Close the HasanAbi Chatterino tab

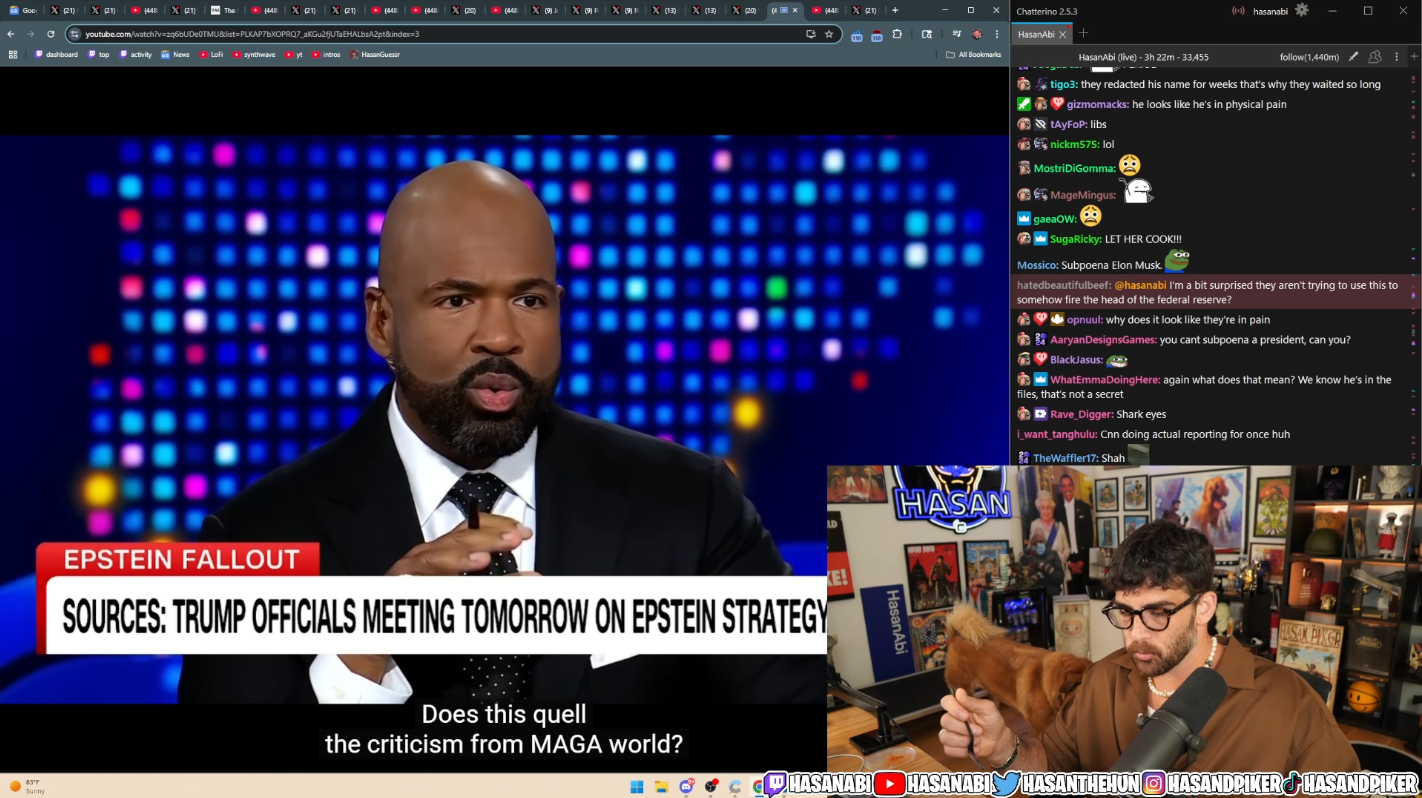1062,34
